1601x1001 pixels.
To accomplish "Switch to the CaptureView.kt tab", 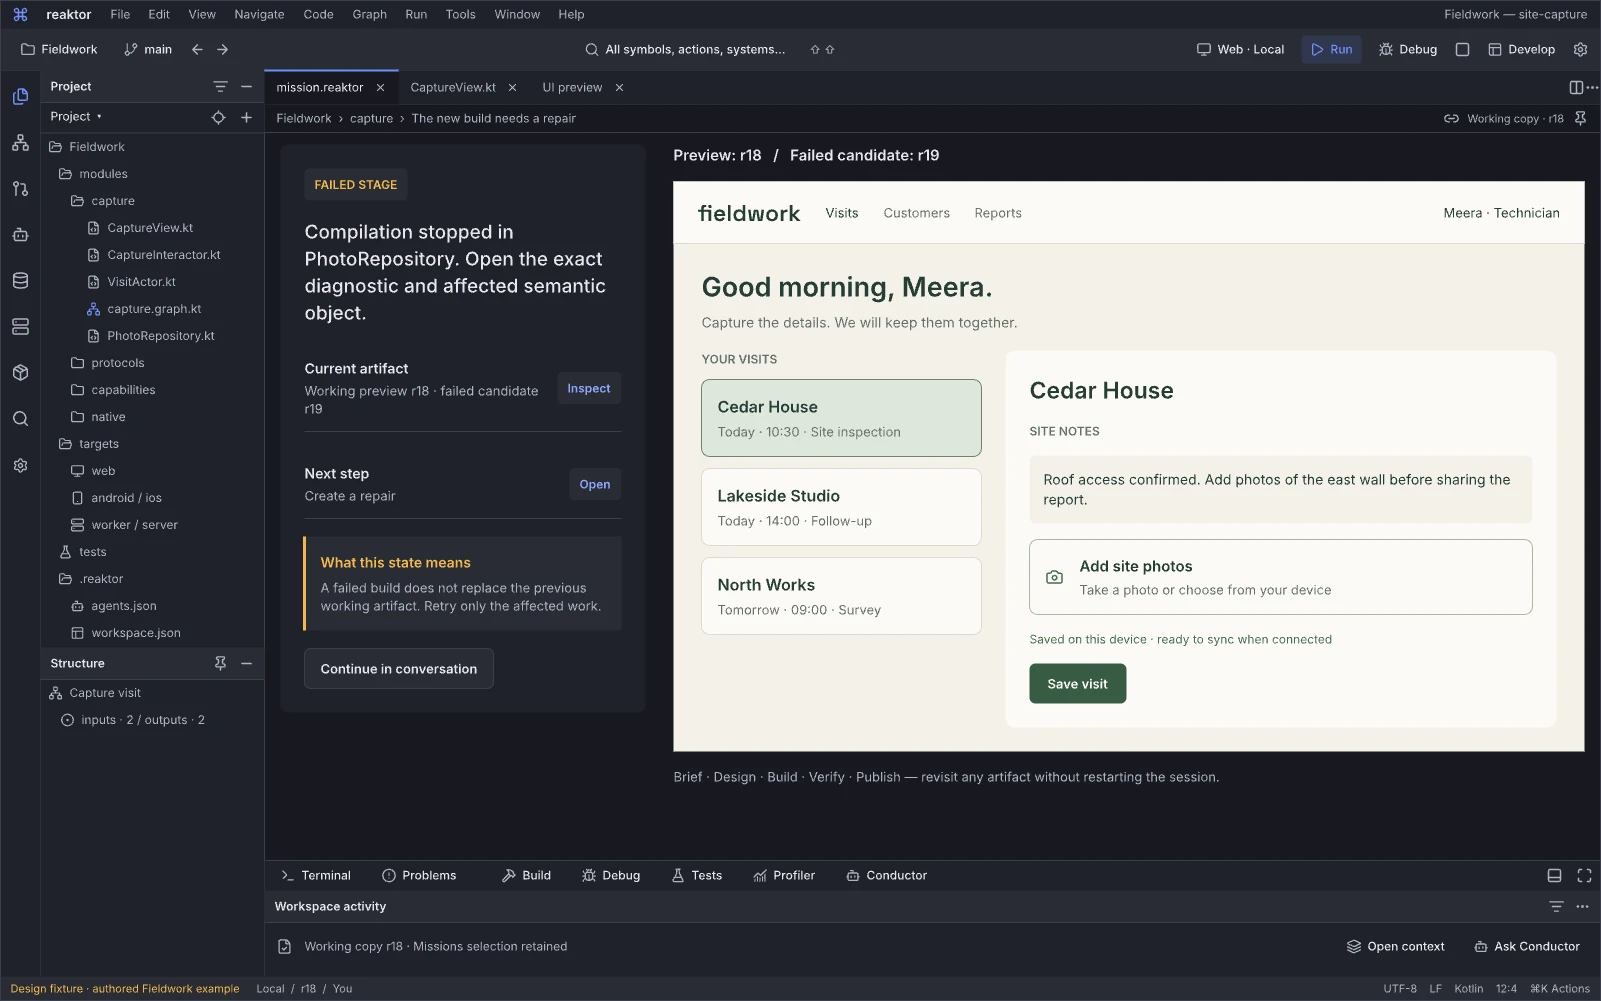I will [453, 87].
